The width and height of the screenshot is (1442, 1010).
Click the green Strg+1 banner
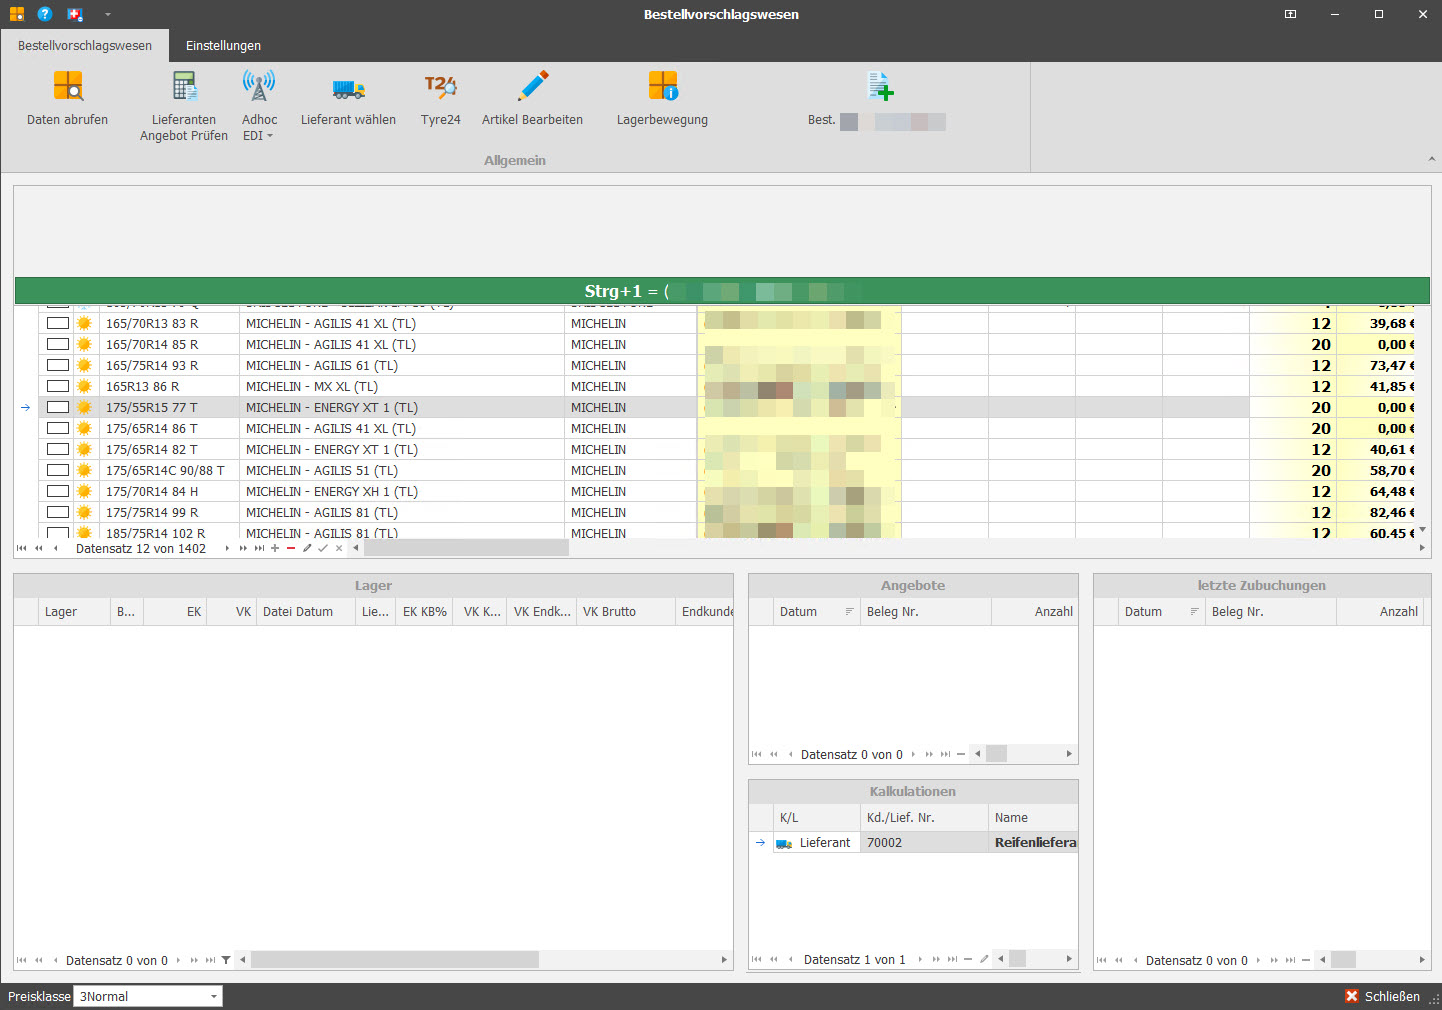722,291
